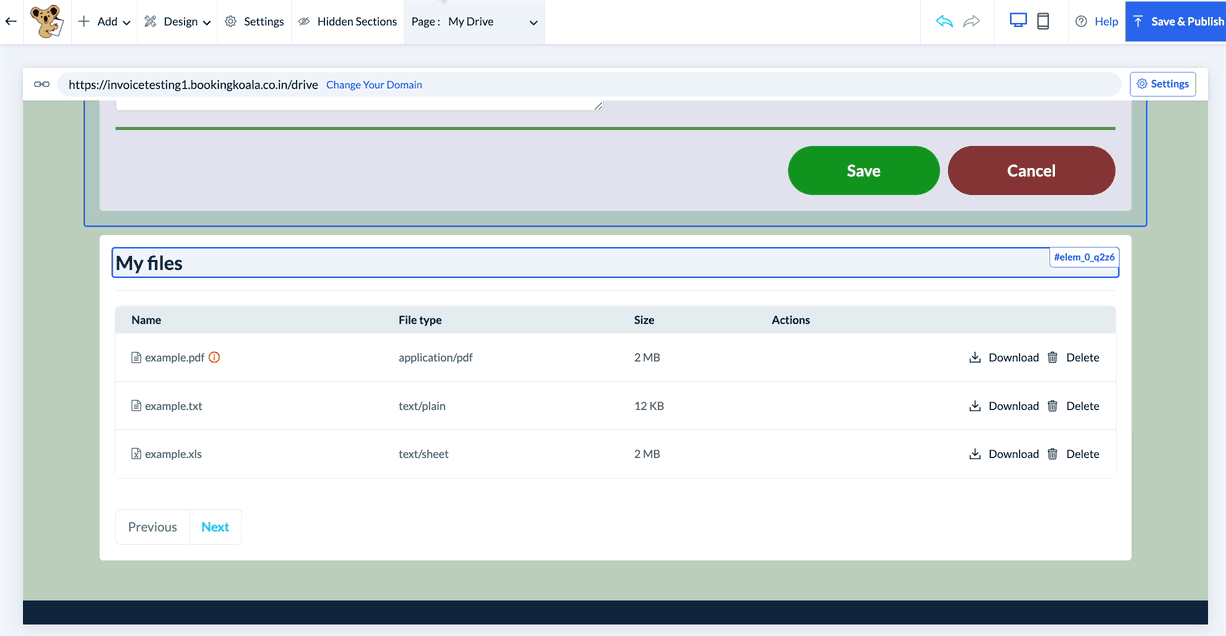The height and width of the screenshot is (636, 1226).
Task: Click the back arrow icon
Action: [11, 21]
